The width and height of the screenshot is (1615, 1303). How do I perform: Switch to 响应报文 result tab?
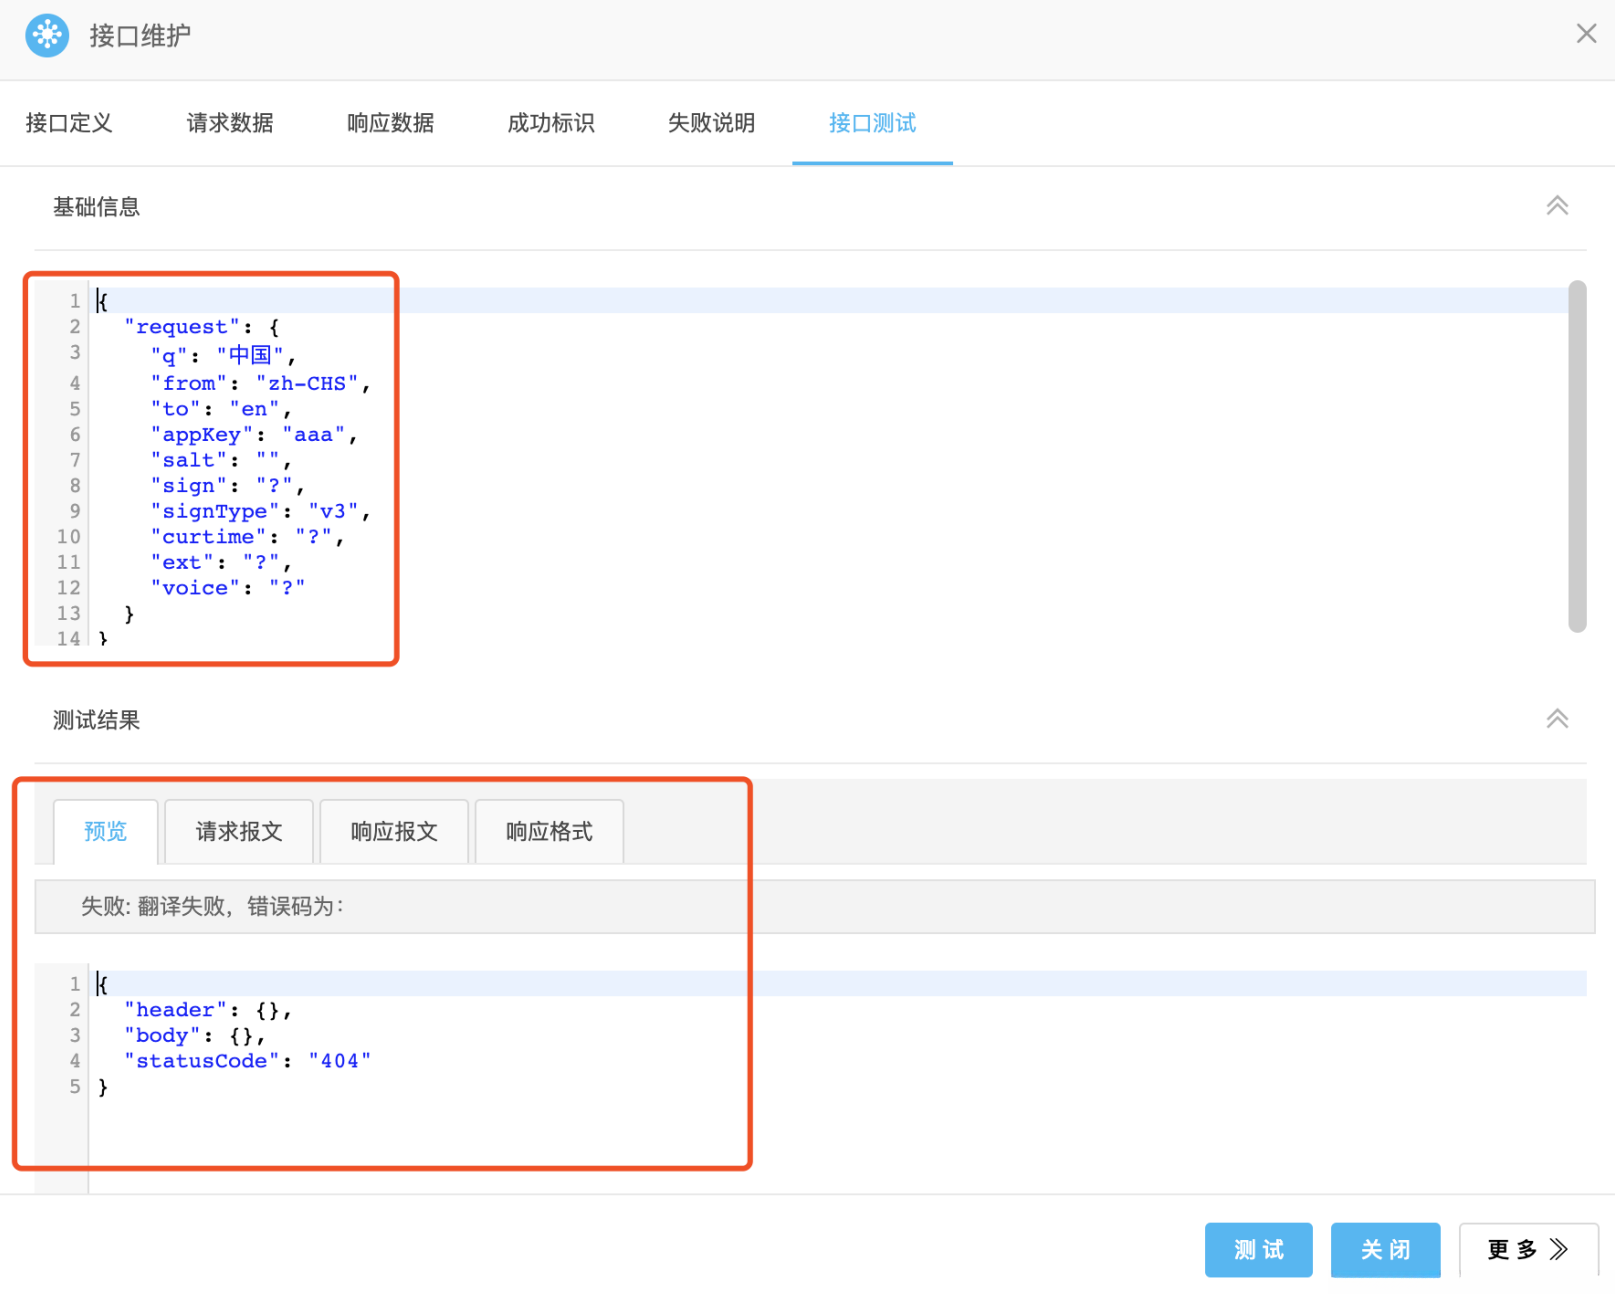[x=394, y=831]
